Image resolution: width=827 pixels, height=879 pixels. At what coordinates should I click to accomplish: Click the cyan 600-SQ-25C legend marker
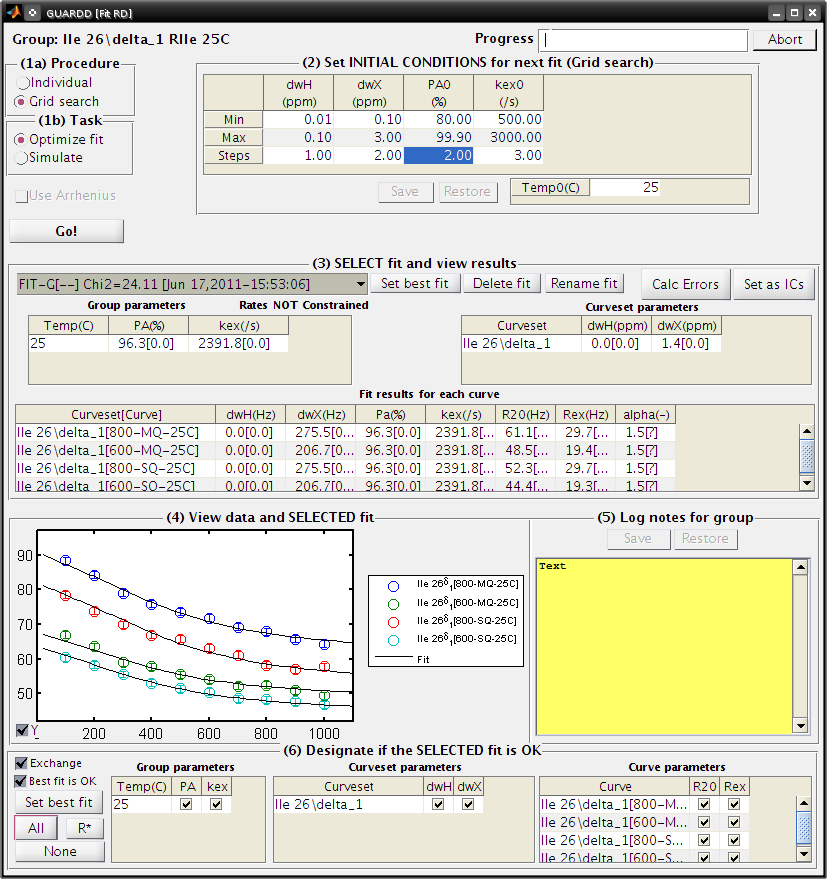pos(394,640)
